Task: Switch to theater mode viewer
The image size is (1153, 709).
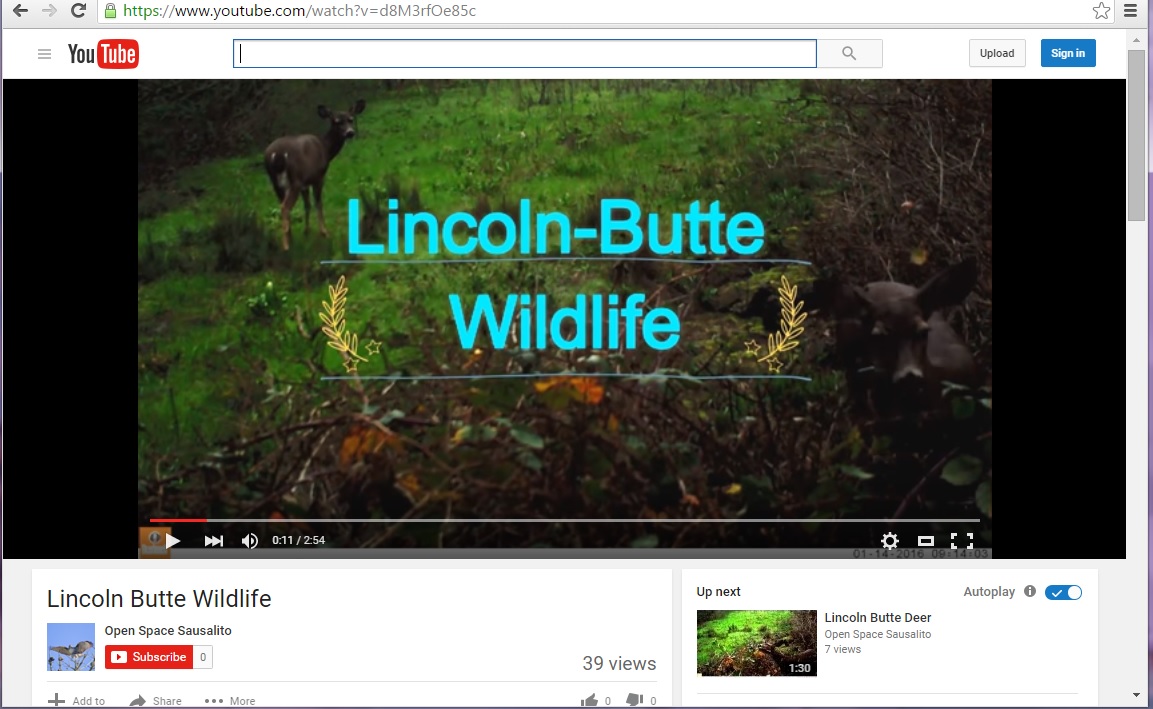Action: [x=925, y=541]
